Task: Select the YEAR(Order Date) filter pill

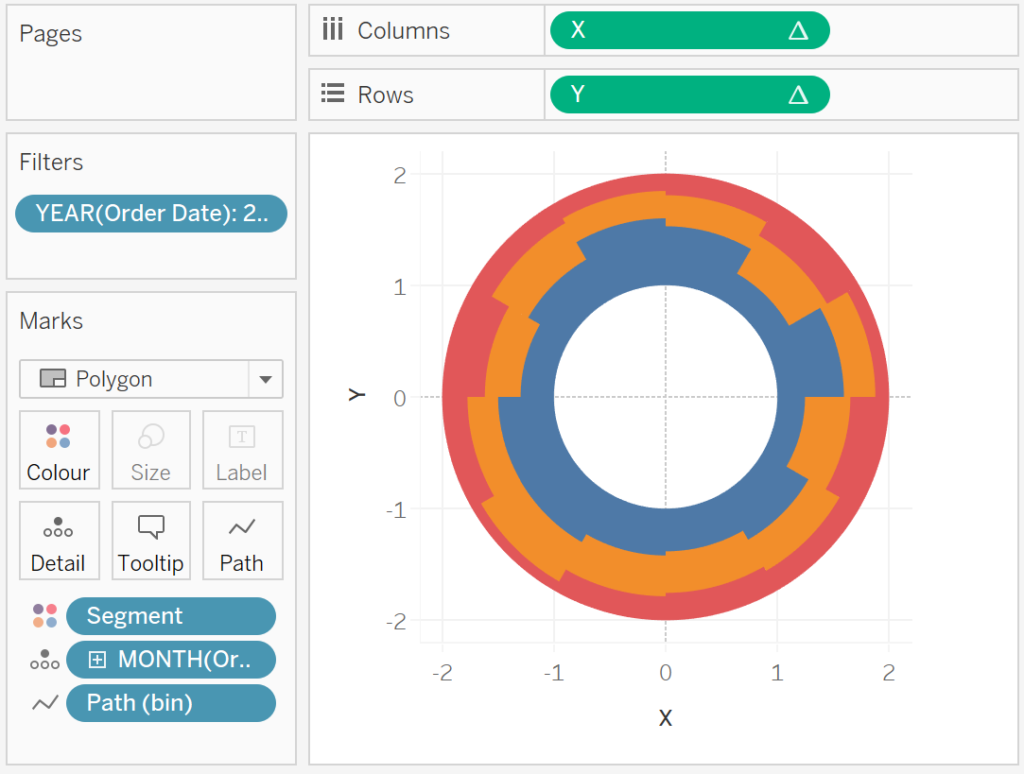Action: [x=151, y=214]
